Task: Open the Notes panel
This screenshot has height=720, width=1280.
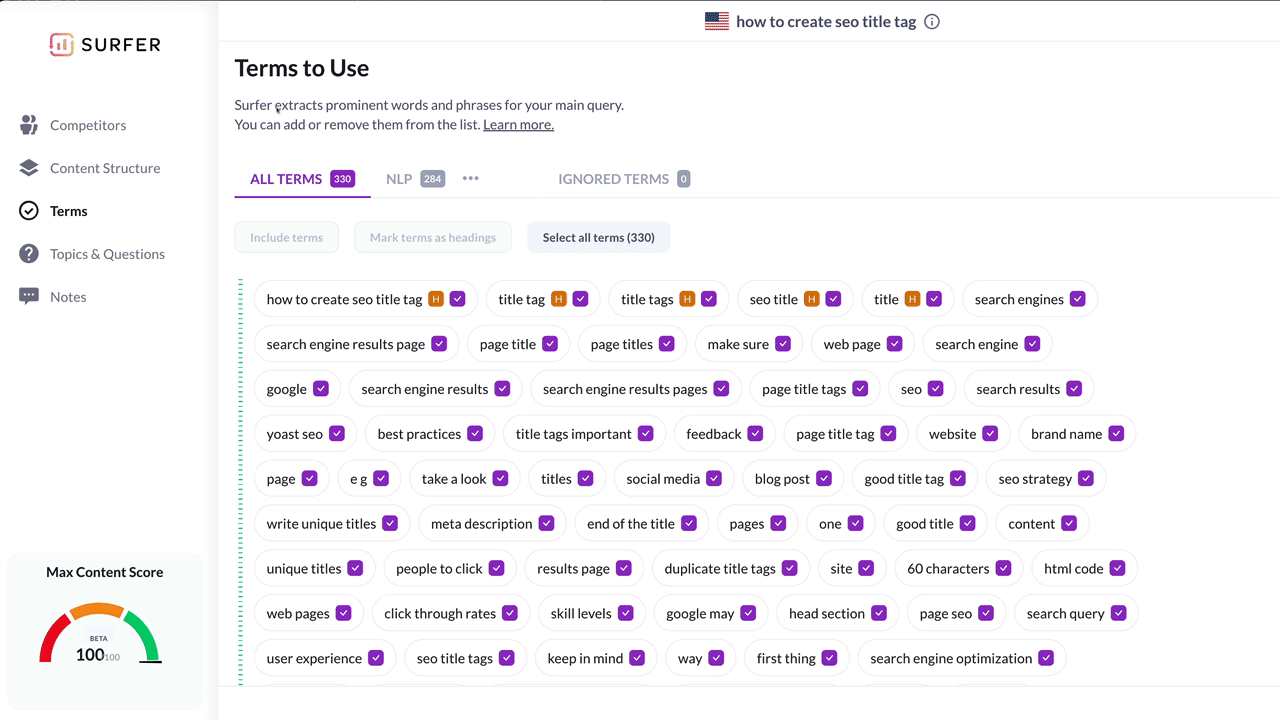Action: click(68, 296)
